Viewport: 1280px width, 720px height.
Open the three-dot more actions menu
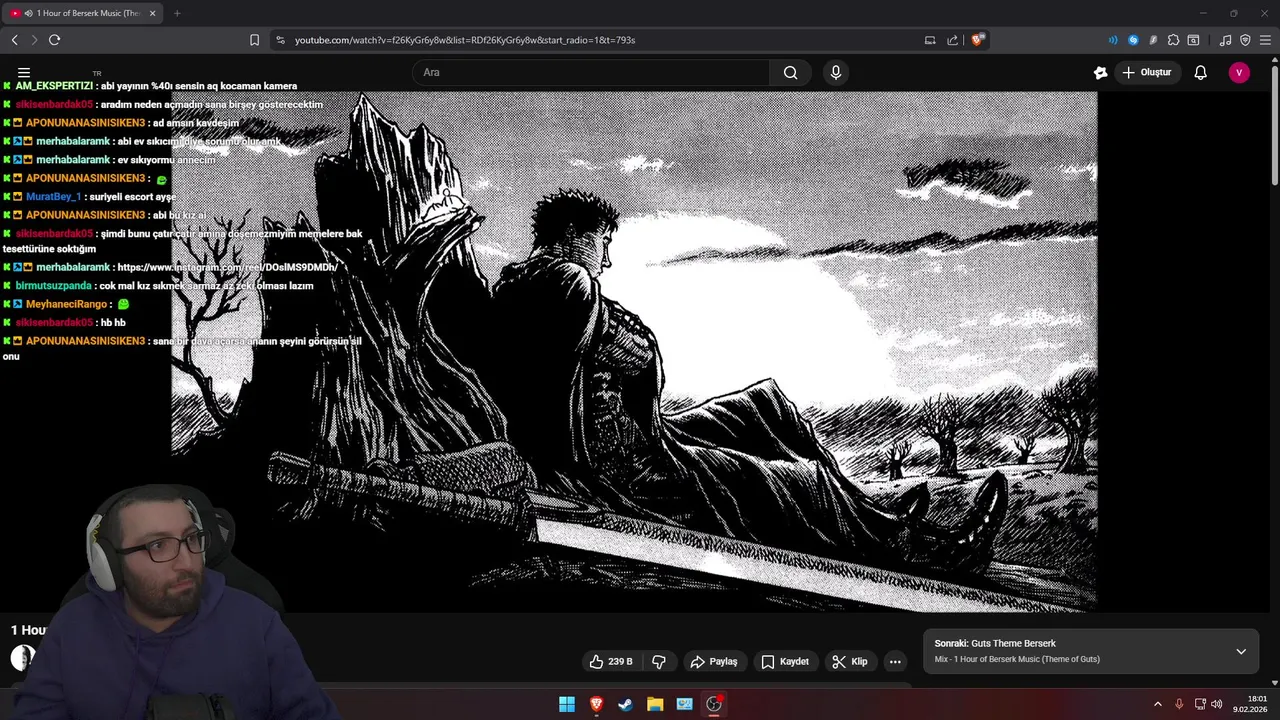click(x=895, y=661)
